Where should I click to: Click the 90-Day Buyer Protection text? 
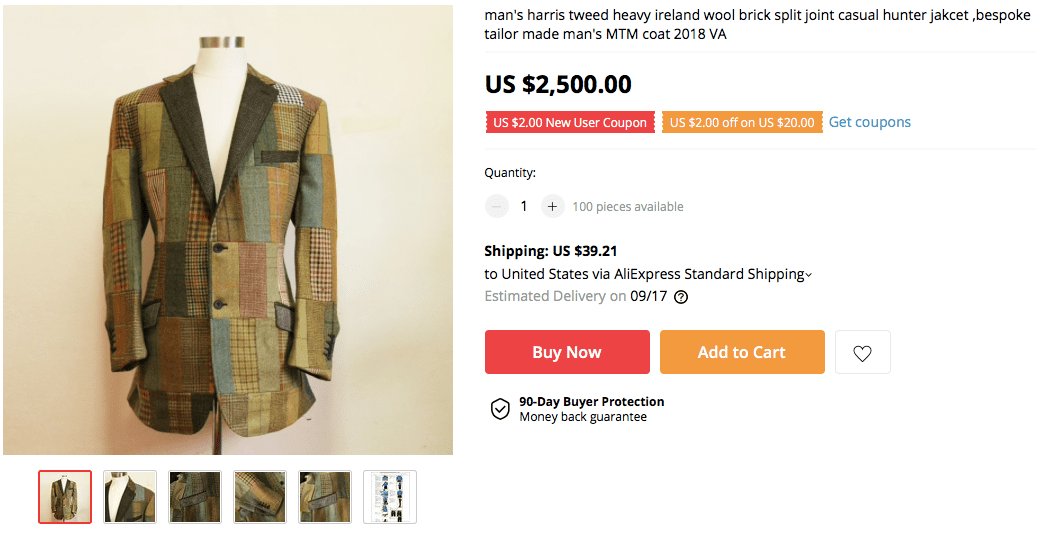(591, 402)
